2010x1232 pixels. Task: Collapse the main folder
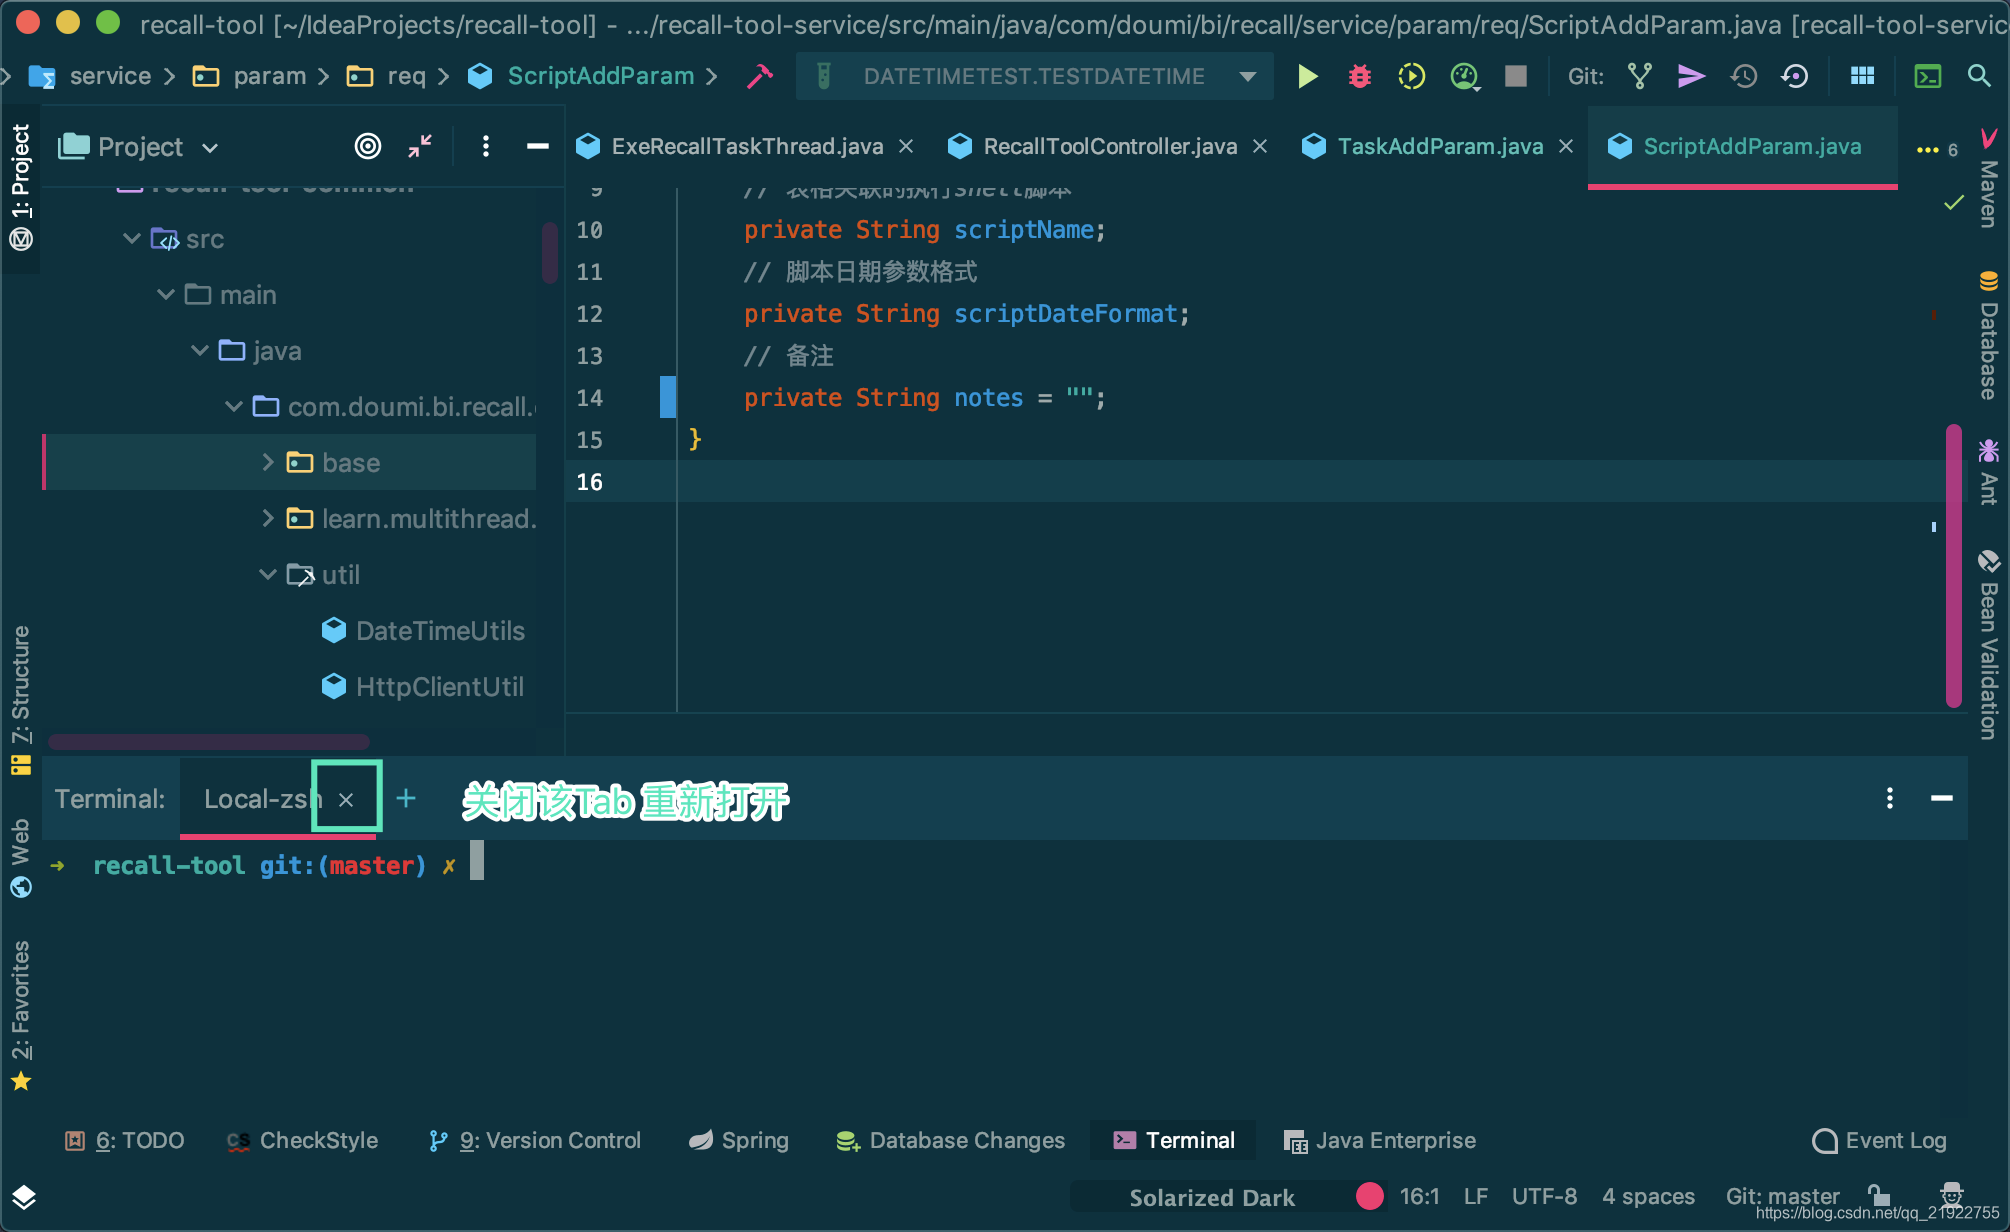[x=166, y=295]
